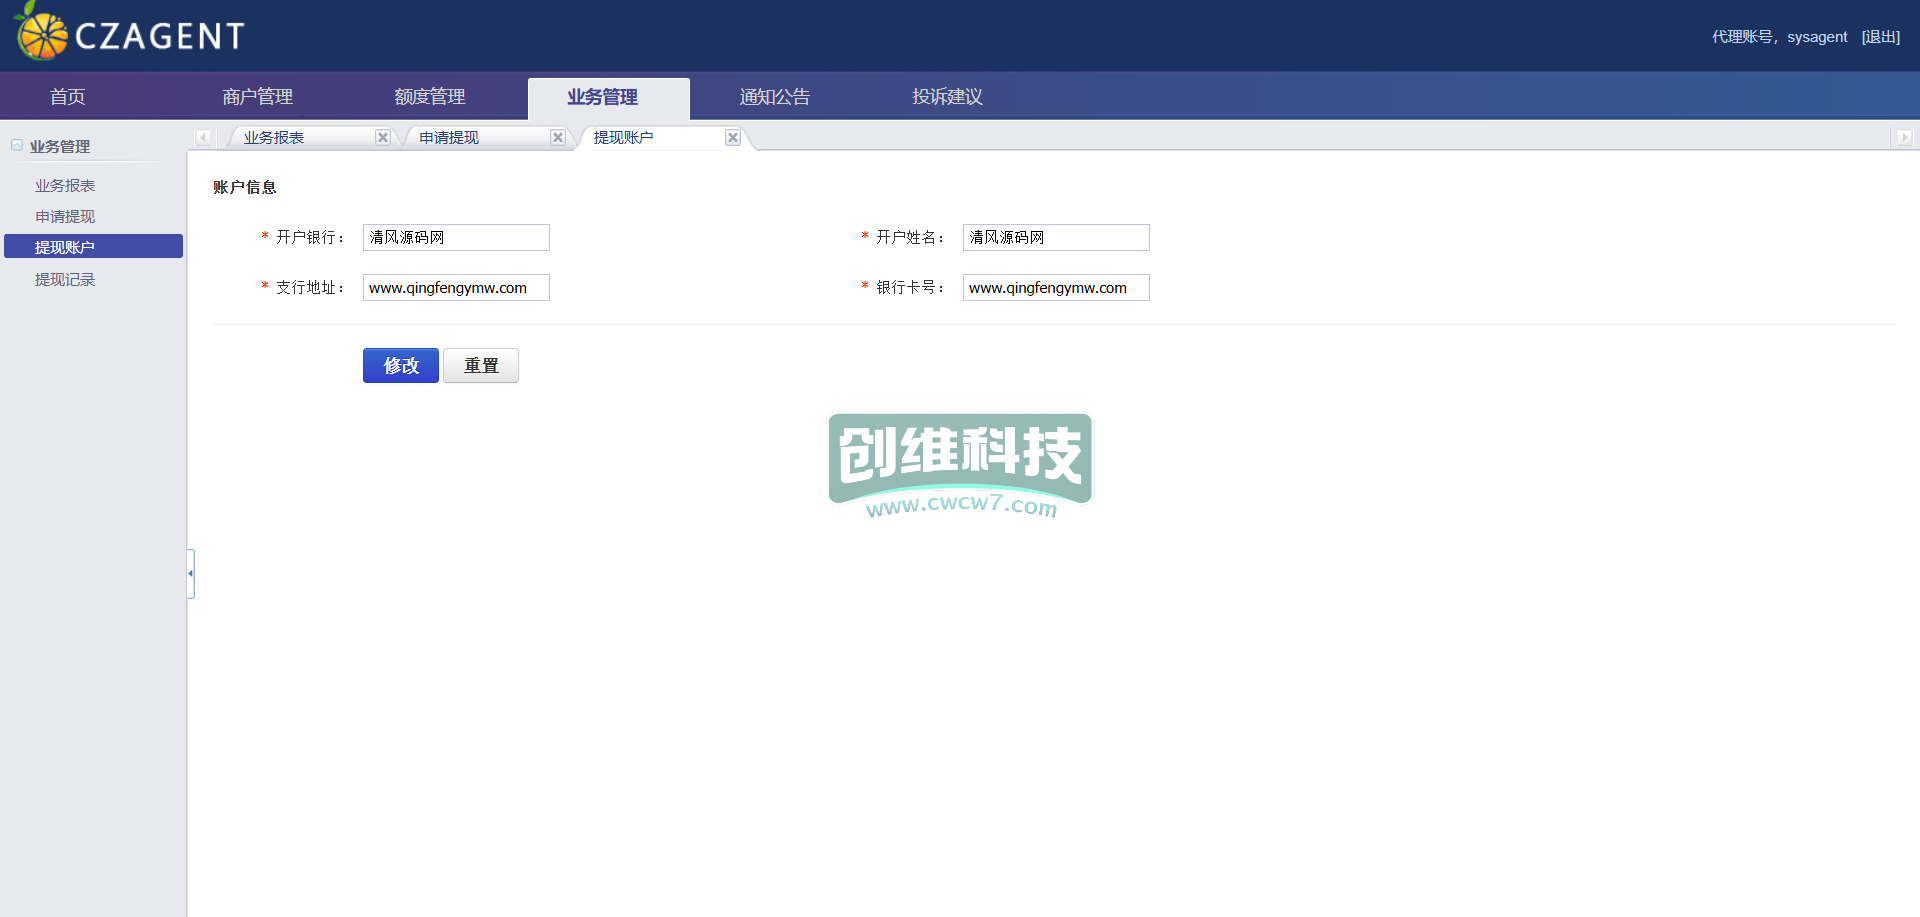Open 额度管理 navigation menu
The height and width of the screenshot is (917, 1920).
click(x=430, y=97)
